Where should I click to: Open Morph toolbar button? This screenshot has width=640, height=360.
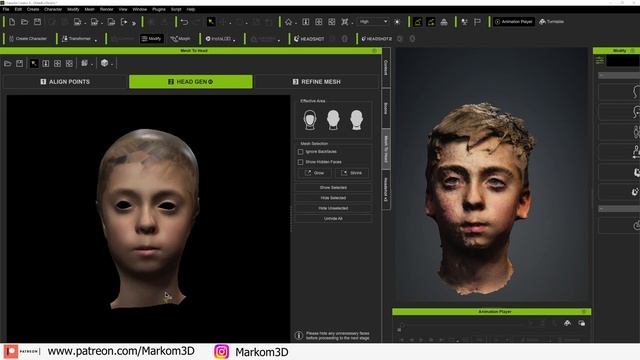point(180,39)
